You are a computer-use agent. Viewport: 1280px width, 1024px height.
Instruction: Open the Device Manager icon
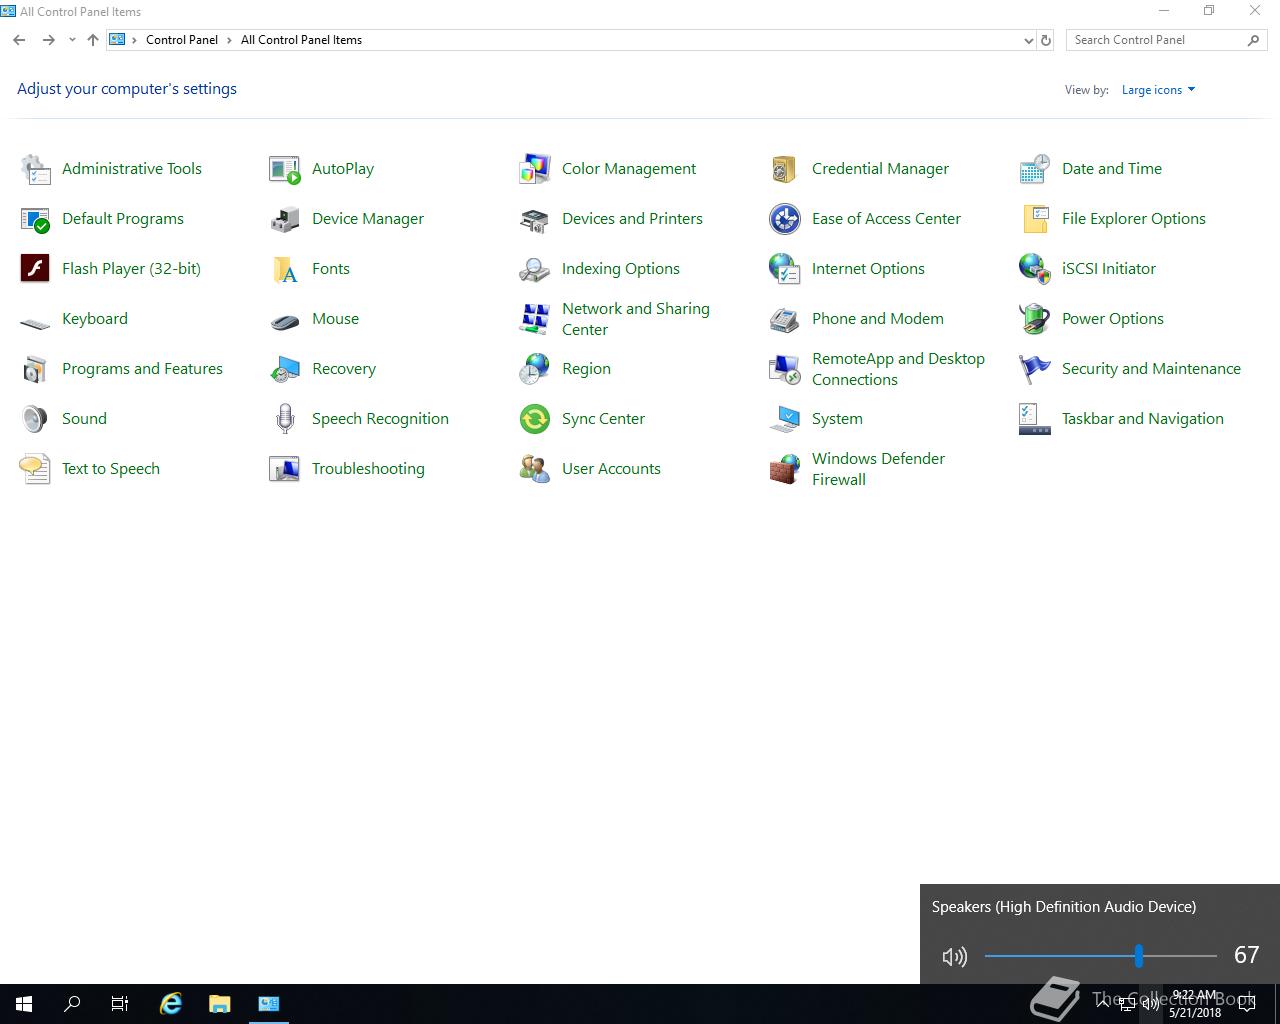point(285,219)
